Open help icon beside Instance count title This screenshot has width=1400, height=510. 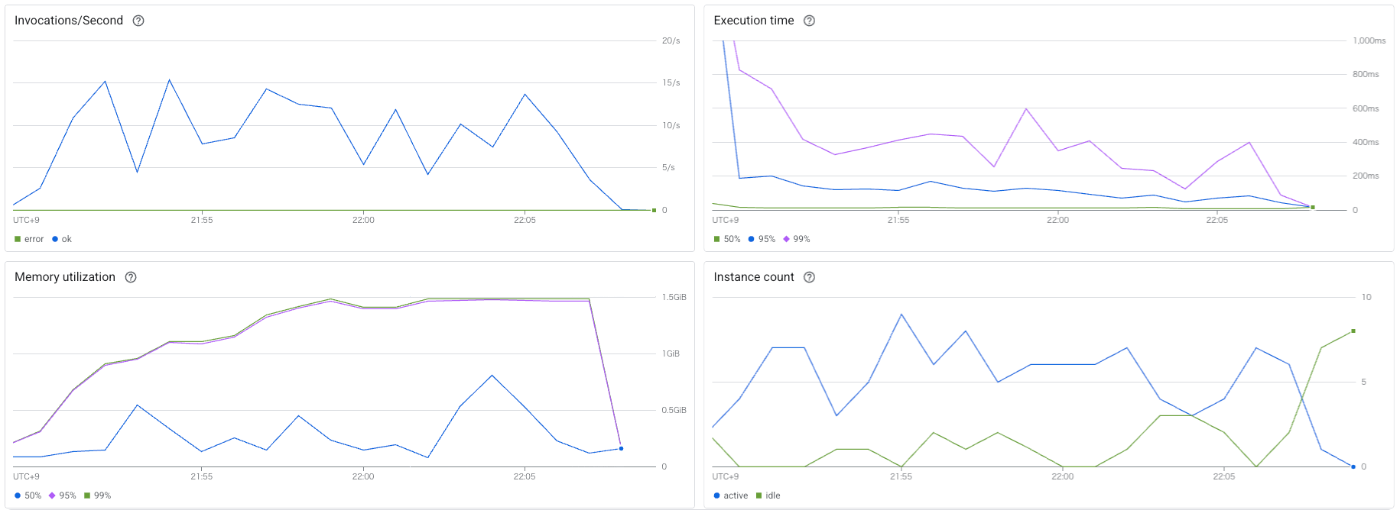(809, 277)
